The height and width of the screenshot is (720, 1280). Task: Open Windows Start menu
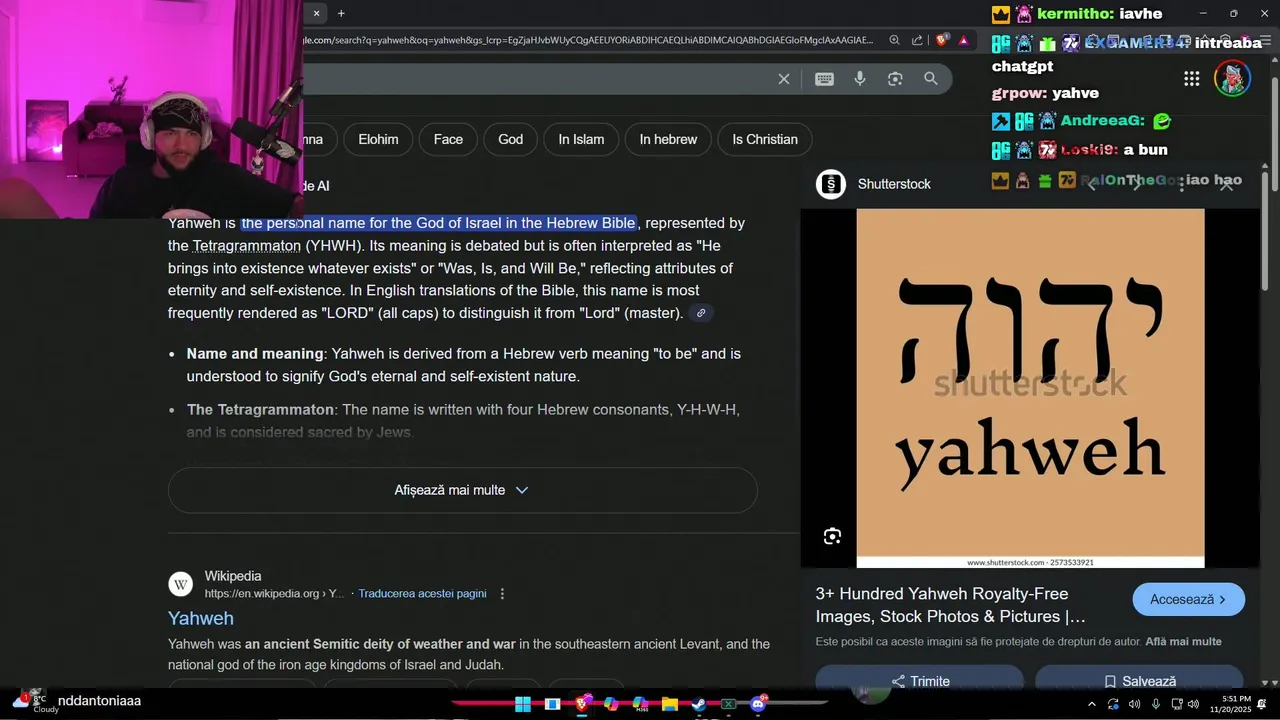click(523, 704)
